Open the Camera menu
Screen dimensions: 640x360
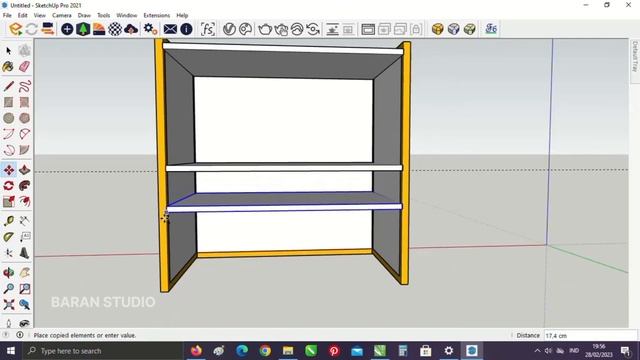(62, 15)
